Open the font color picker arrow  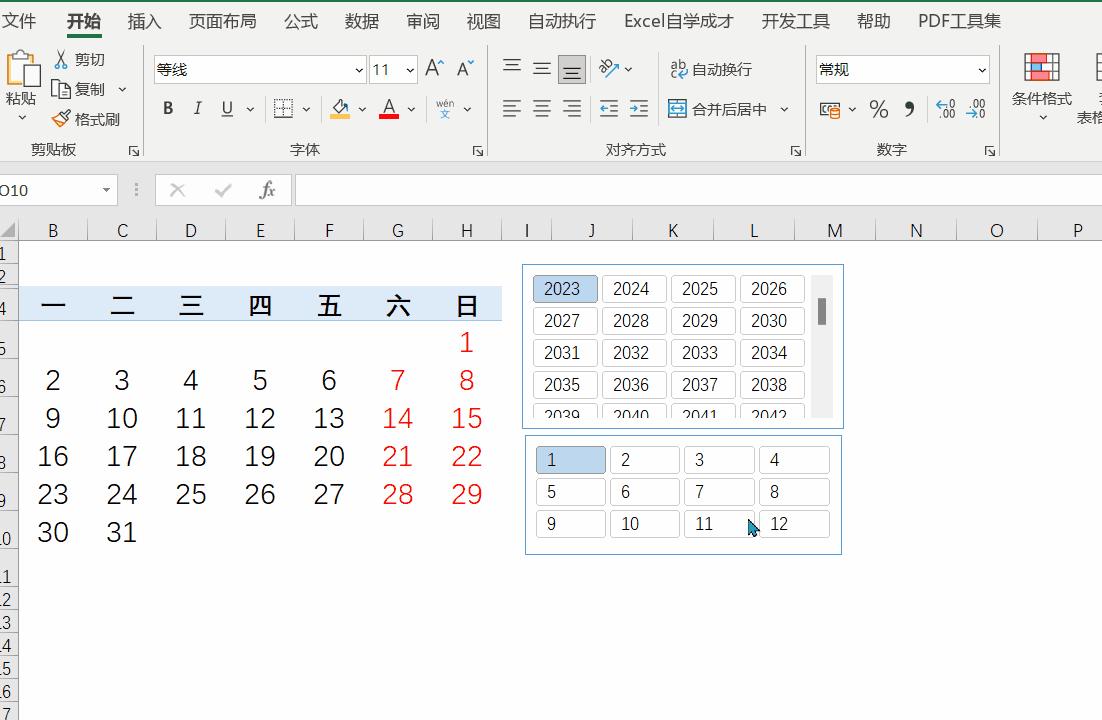(410, 109)
